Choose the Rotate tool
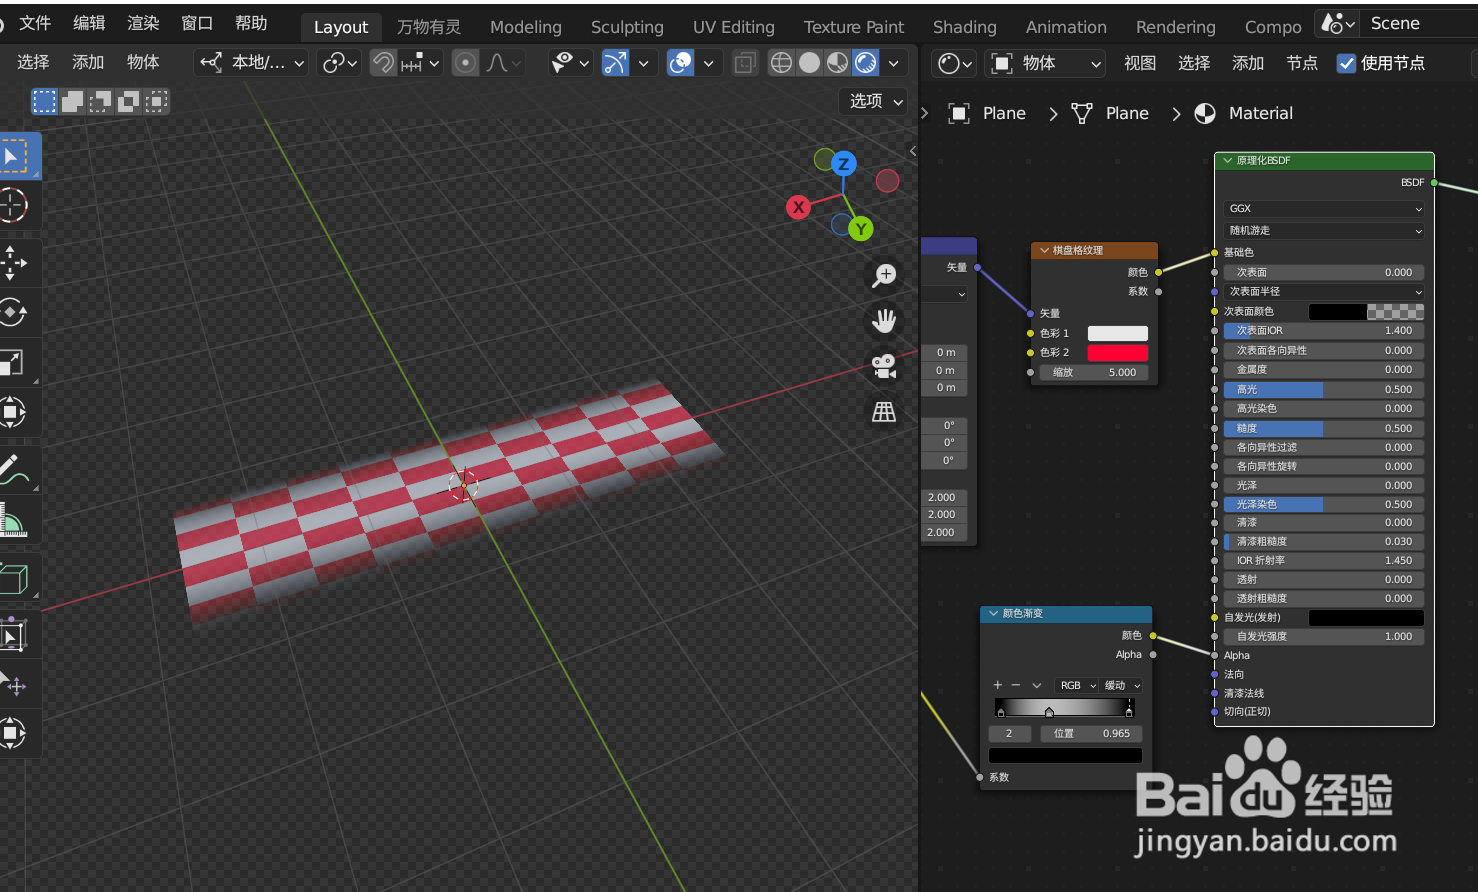 [14, 312]
